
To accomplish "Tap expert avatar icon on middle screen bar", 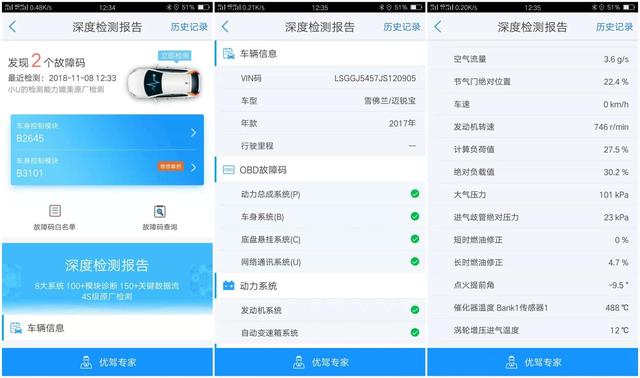I will 299,362.
